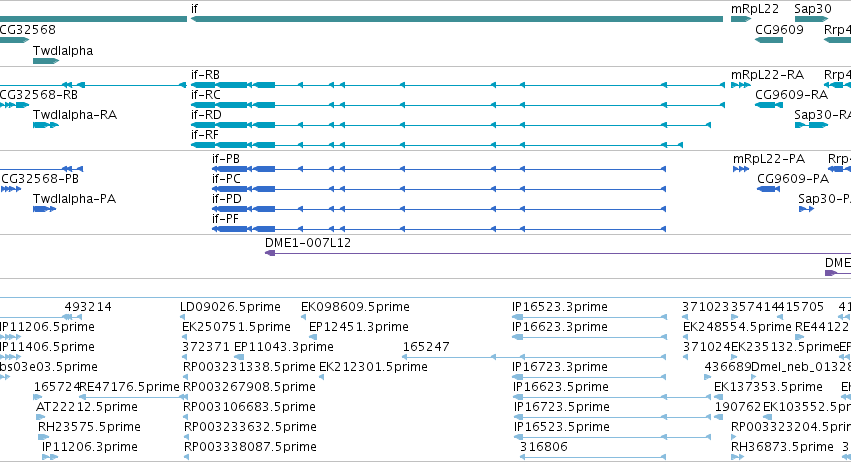Select the IP16723.3prime EST label
Screen dimensions: 851x462
coord(560,367)
